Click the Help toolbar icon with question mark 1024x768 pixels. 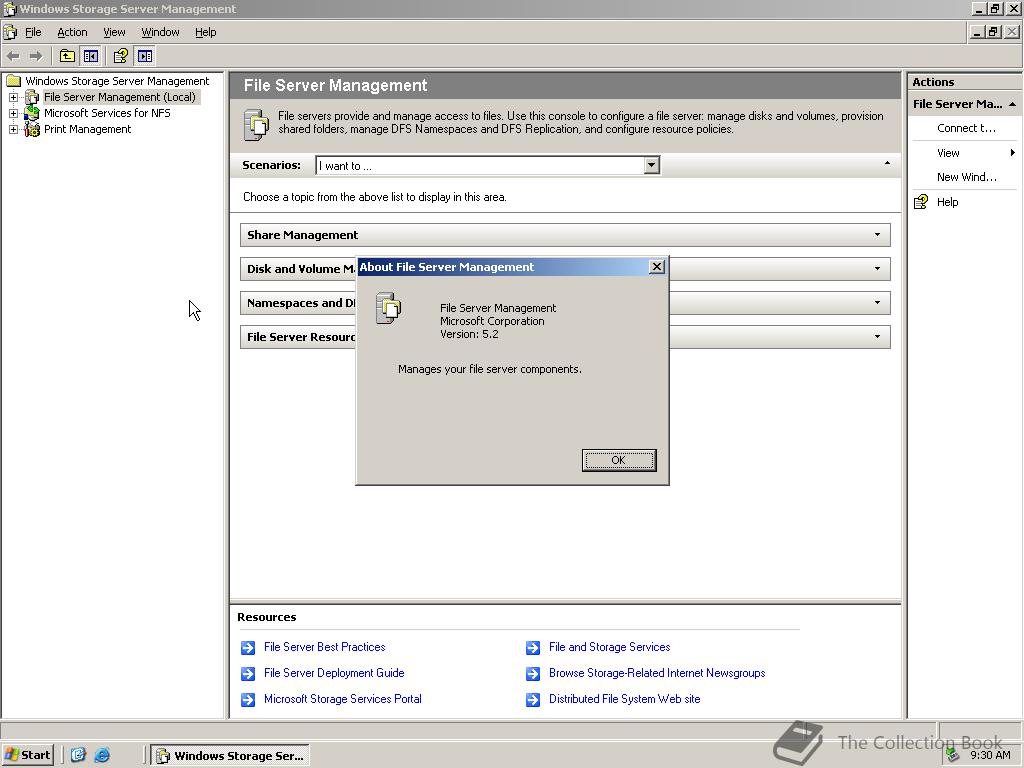[120, 56]
